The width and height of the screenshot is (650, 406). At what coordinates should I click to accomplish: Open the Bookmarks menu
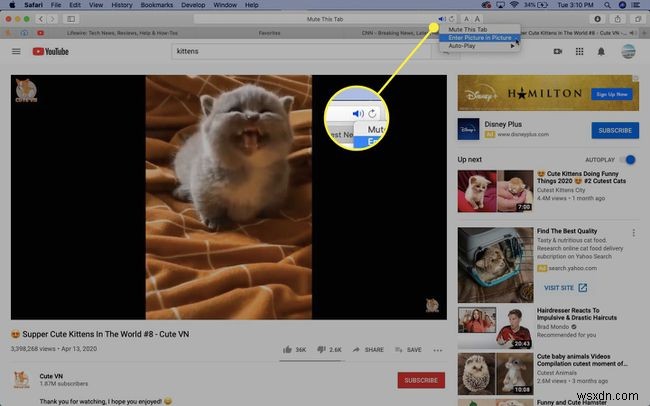[x=157, y=5]
